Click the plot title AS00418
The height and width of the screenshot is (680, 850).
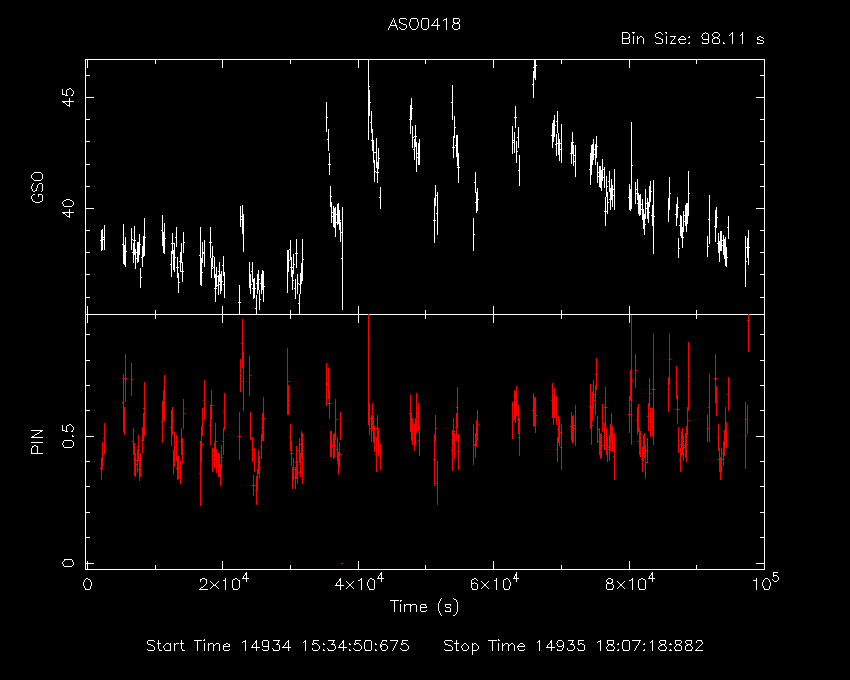click(424, 24)
